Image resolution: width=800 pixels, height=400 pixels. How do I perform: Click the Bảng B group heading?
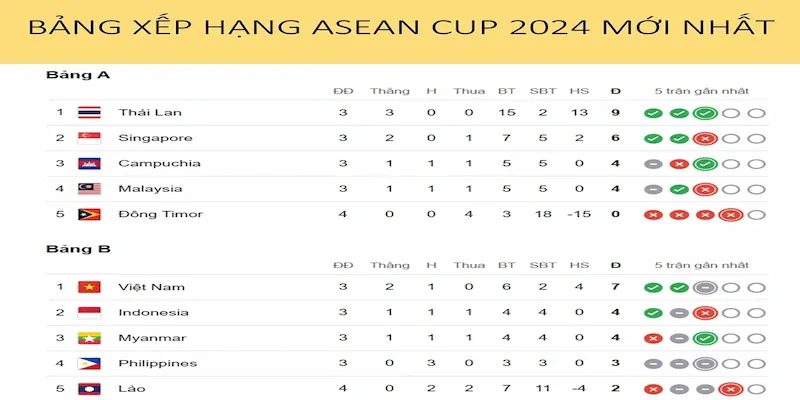pyautogui.click(x=65, y=249)
